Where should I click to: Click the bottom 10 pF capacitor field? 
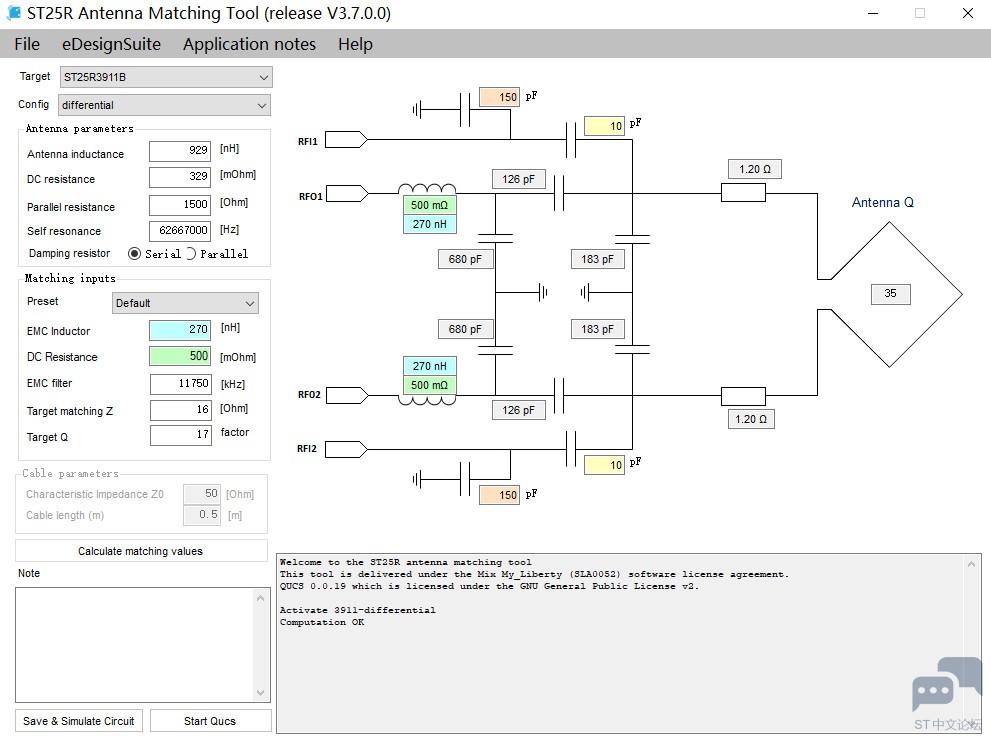click(x=604, y=465)
